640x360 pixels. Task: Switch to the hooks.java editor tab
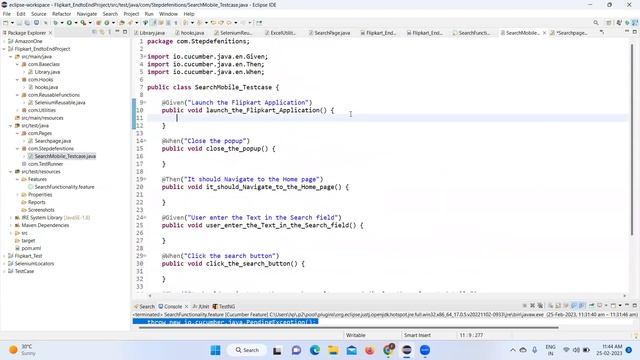coord(190,33)
